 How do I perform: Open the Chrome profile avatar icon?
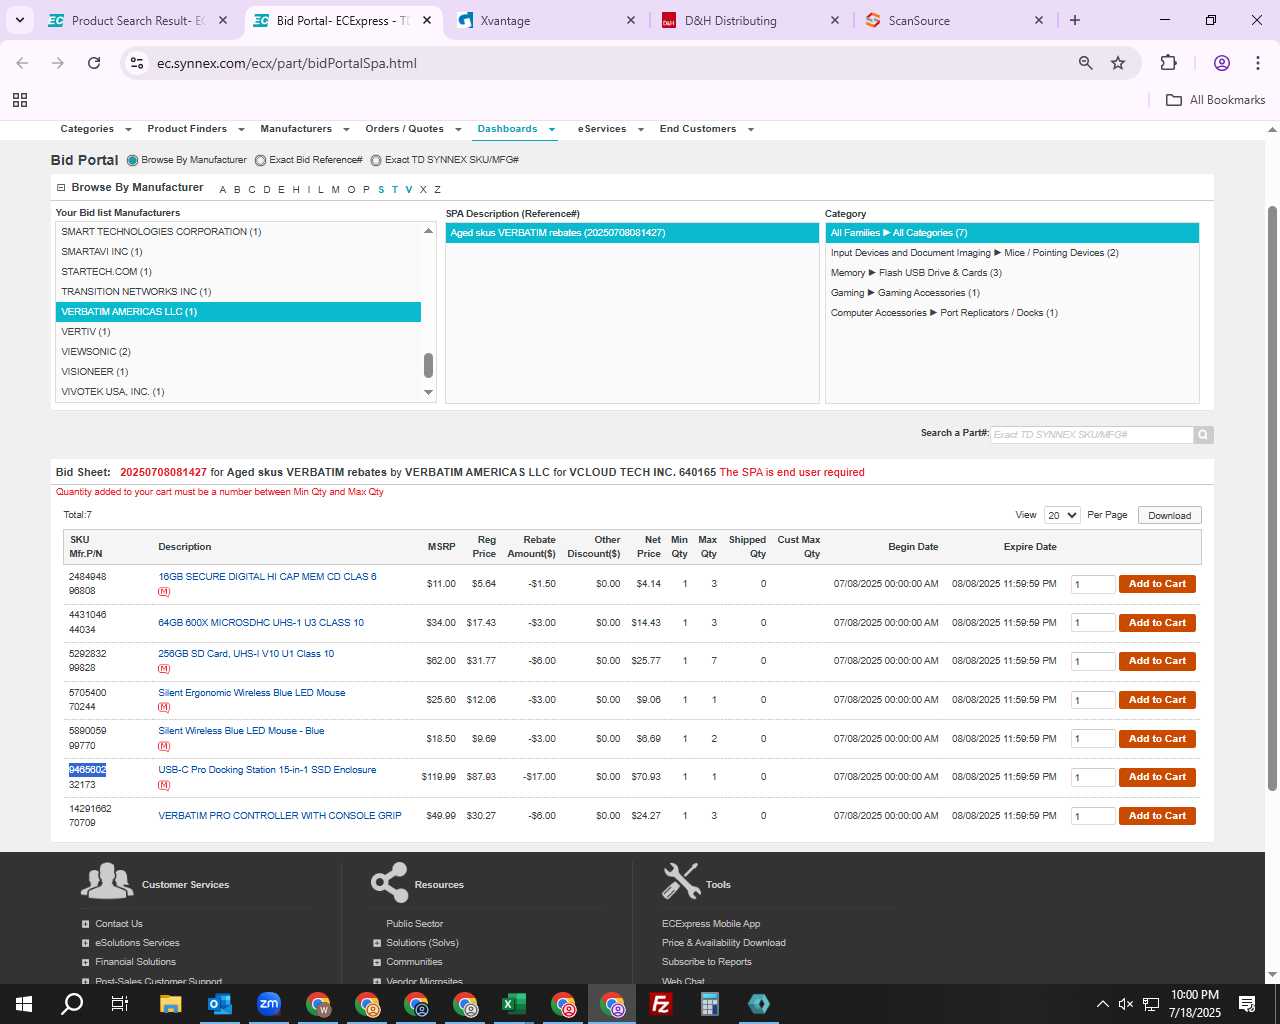(x=1221, y=63)
